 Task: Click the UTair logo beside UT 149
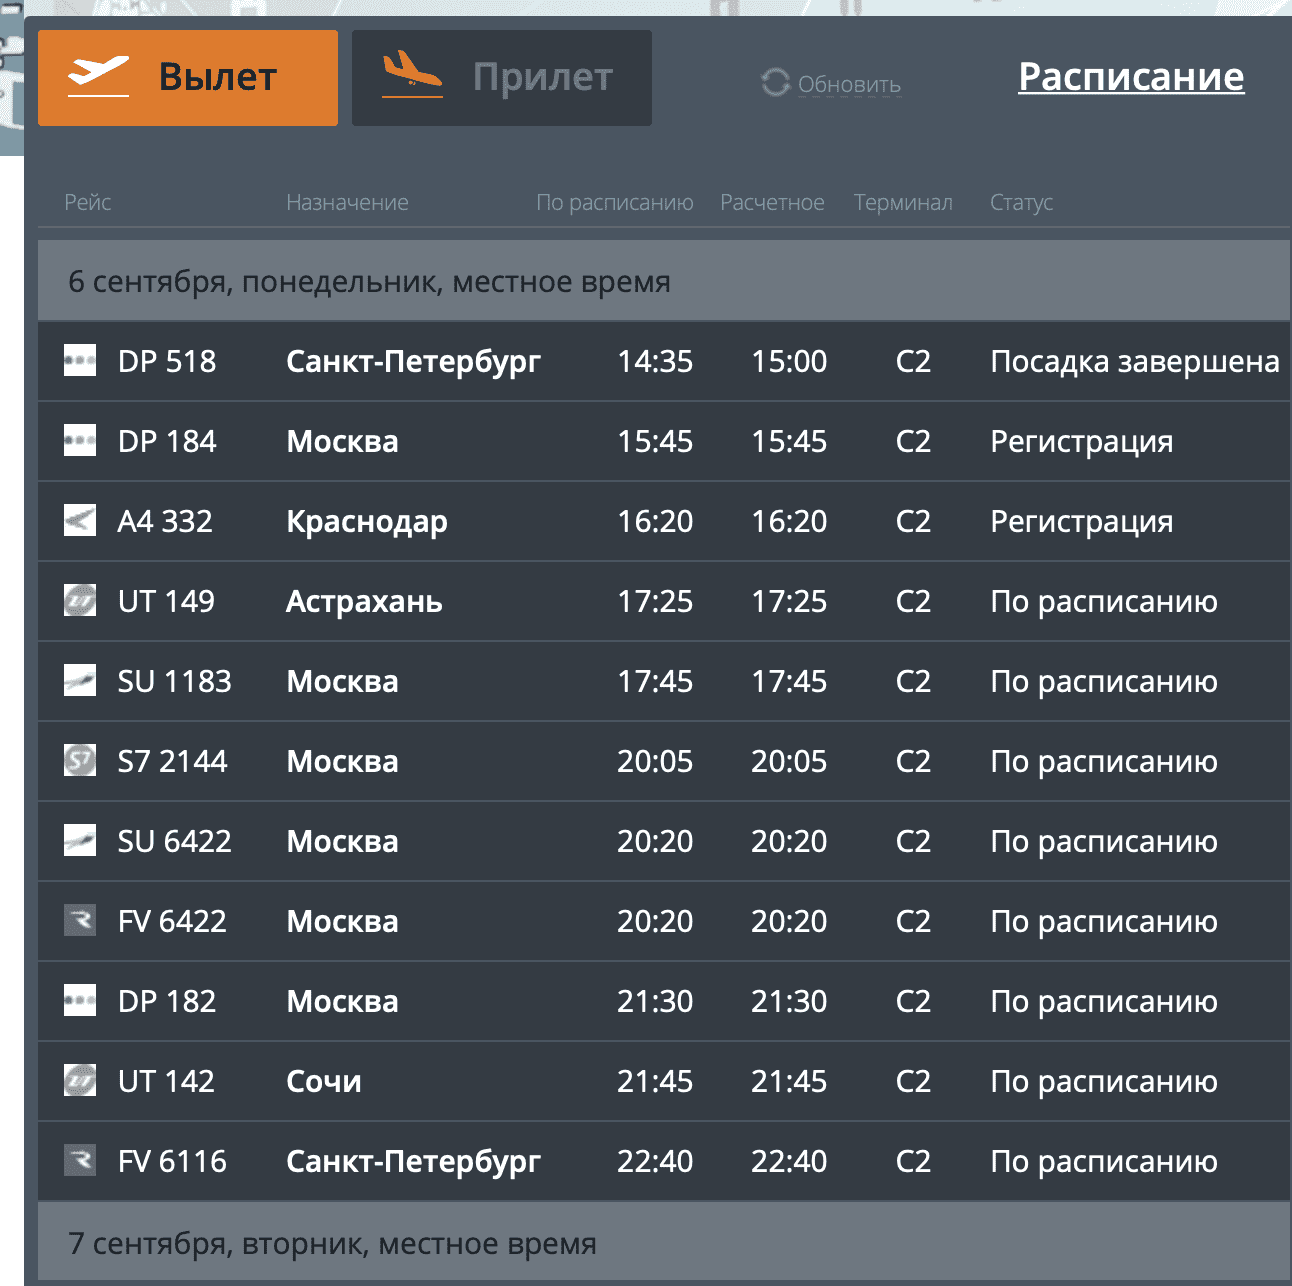pyautogui.click(x=80, y=601)
